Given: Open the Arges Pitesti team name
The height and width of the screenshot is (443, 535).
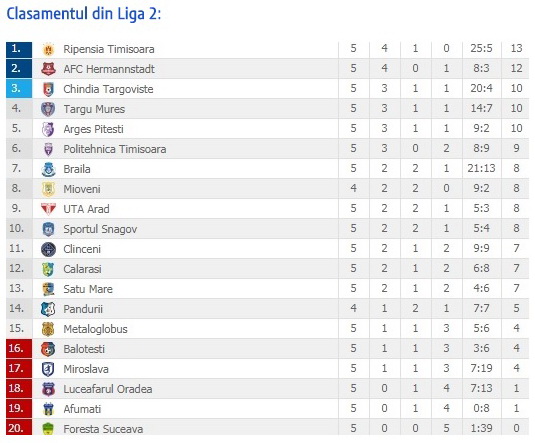Looking at the screenshot, I should point(93,129).
